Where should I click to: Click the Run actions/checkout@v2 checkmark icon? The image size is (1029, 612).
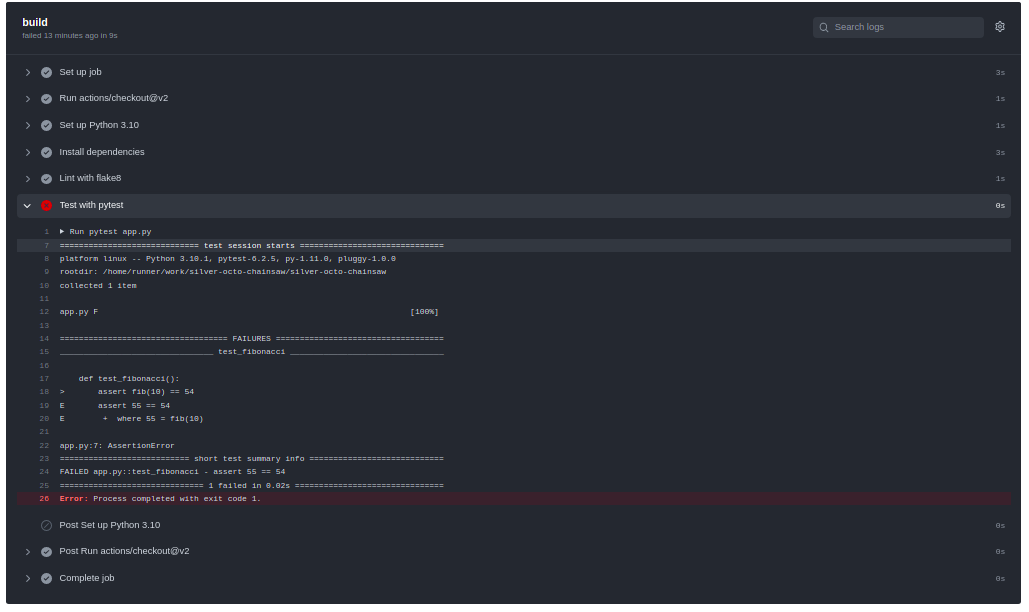(x=46, y=99)
